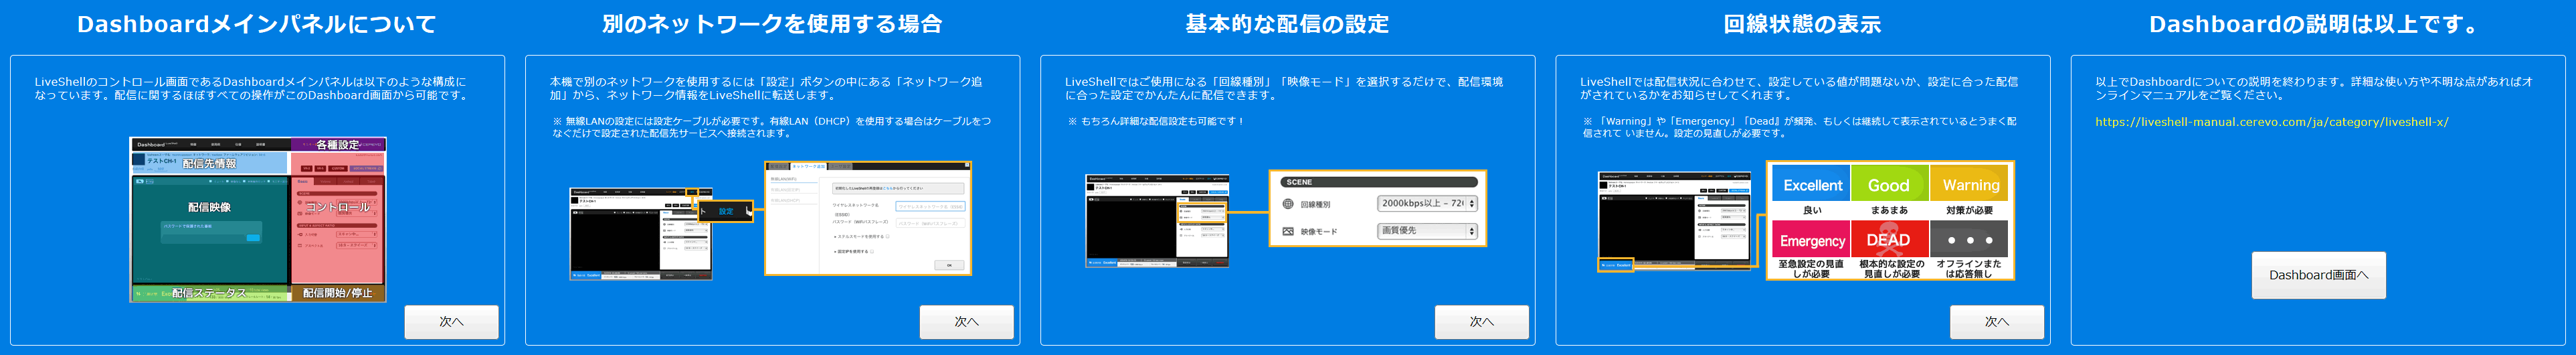Screen dimensions: 2576x355
Task: Click the gray offline three-dots status tile
Action: (1969, 240)
